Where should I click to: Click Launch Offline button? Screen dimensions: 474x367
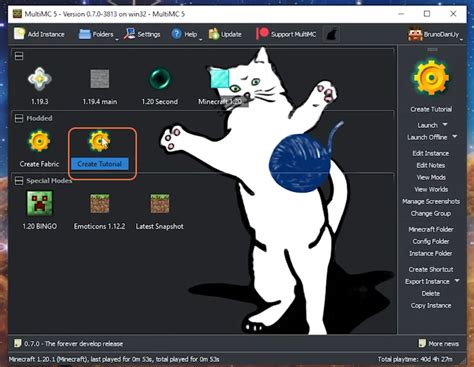(427, 137)
